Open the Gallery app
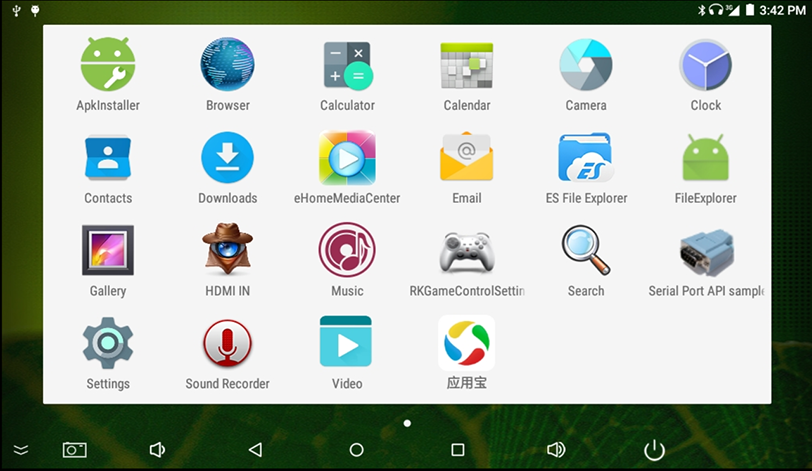Screen dimensions: 812x471 (108, 251)
